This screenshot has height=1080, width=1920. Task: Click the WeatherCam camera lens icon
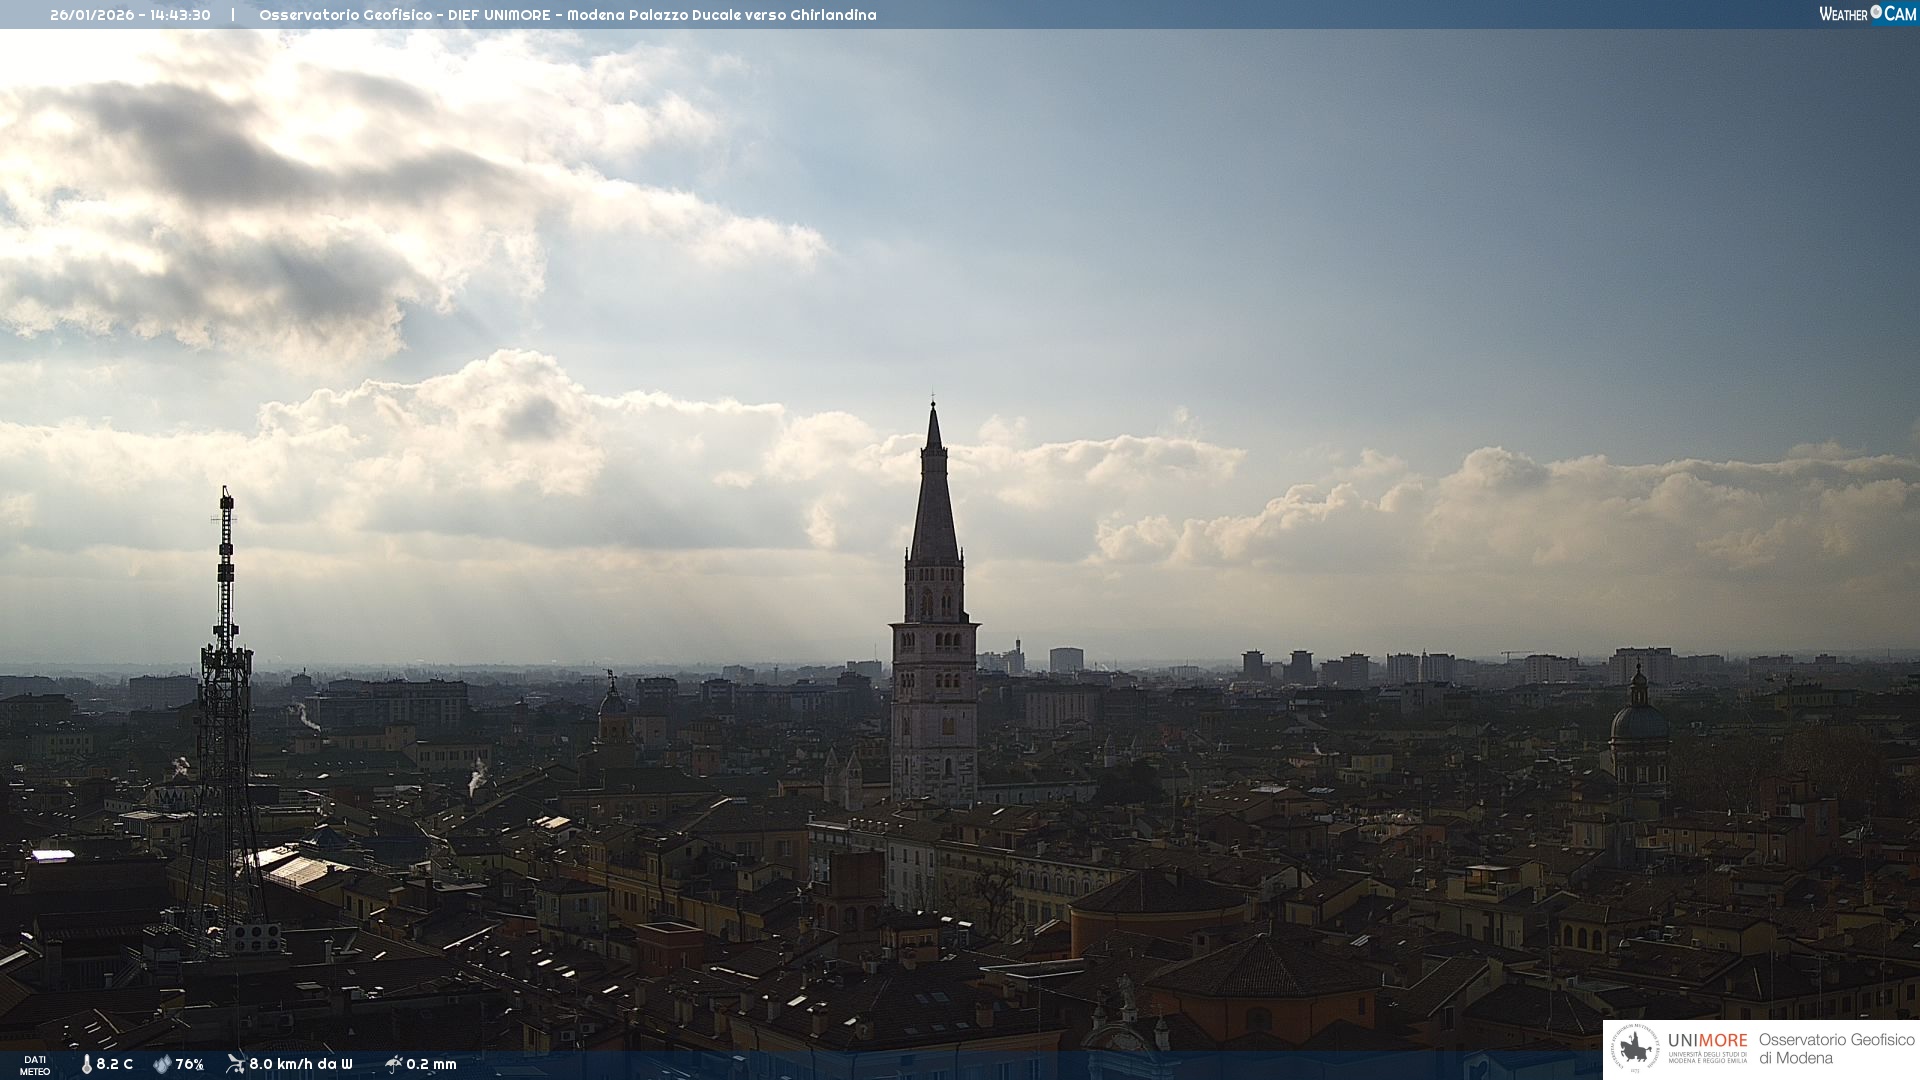[x=1876, y=13]
